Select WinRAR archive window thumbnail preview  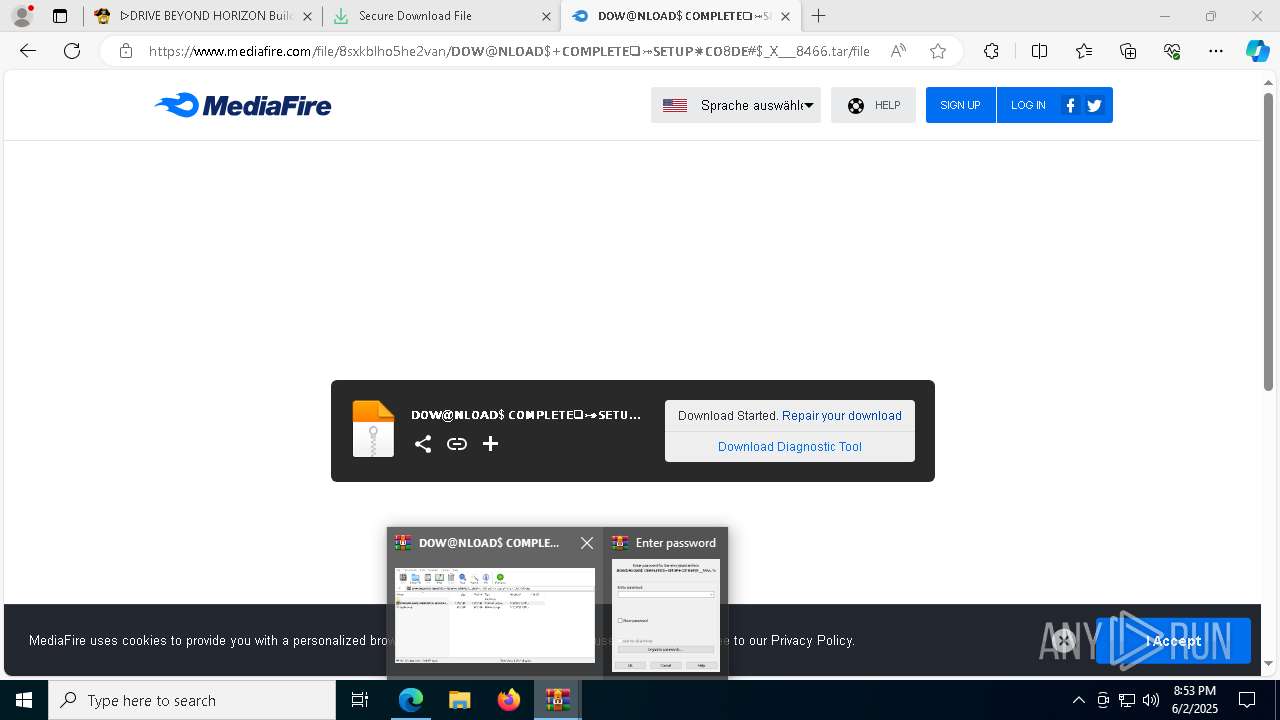click(495, 615)
